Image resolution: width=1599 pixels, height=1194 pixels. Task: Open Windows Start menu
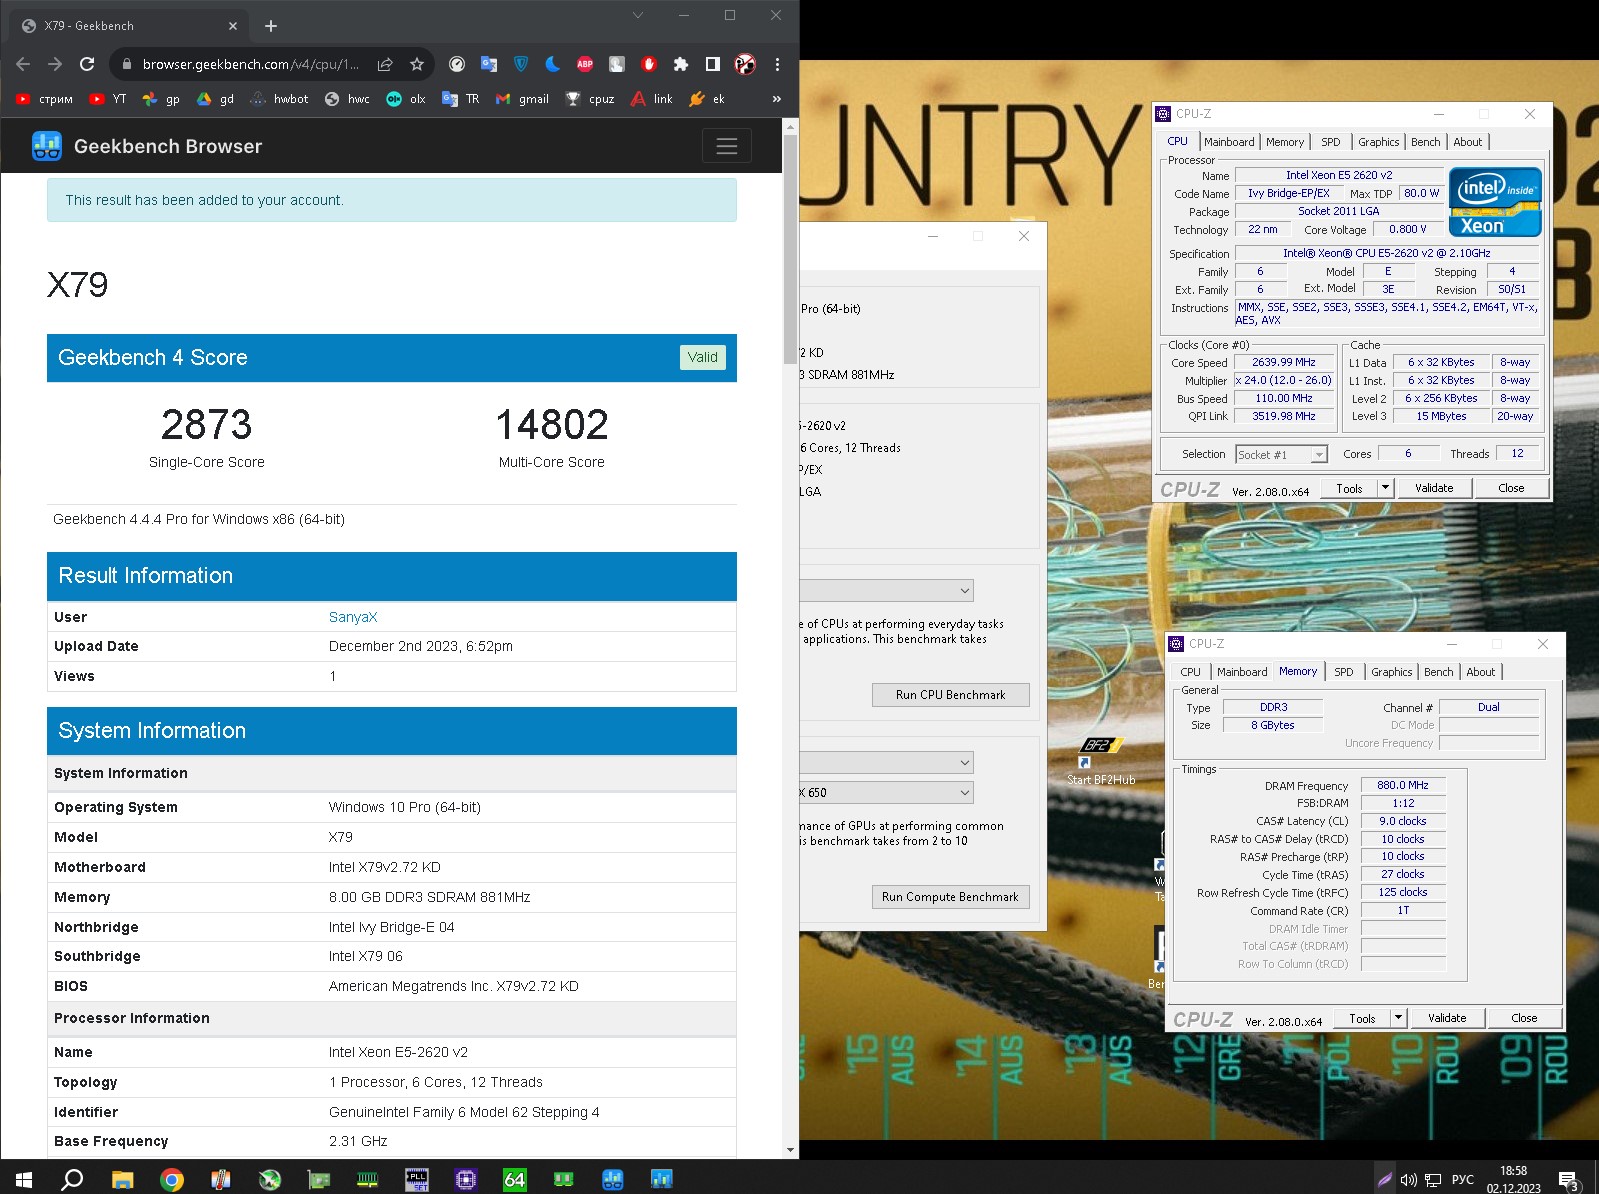pos(24,1179)
